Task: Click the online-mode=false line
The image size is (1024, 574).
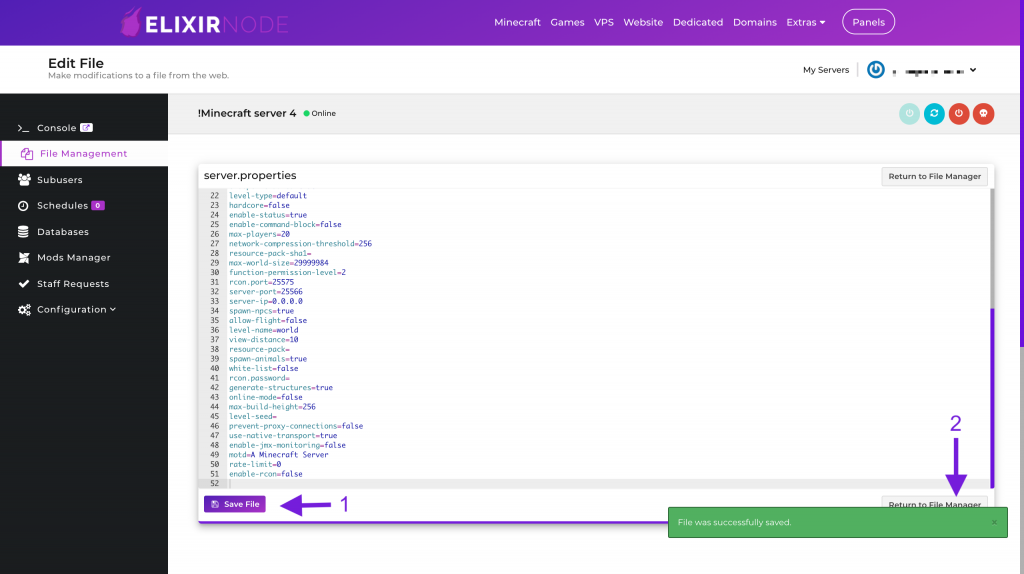Action: pos(265,397)
